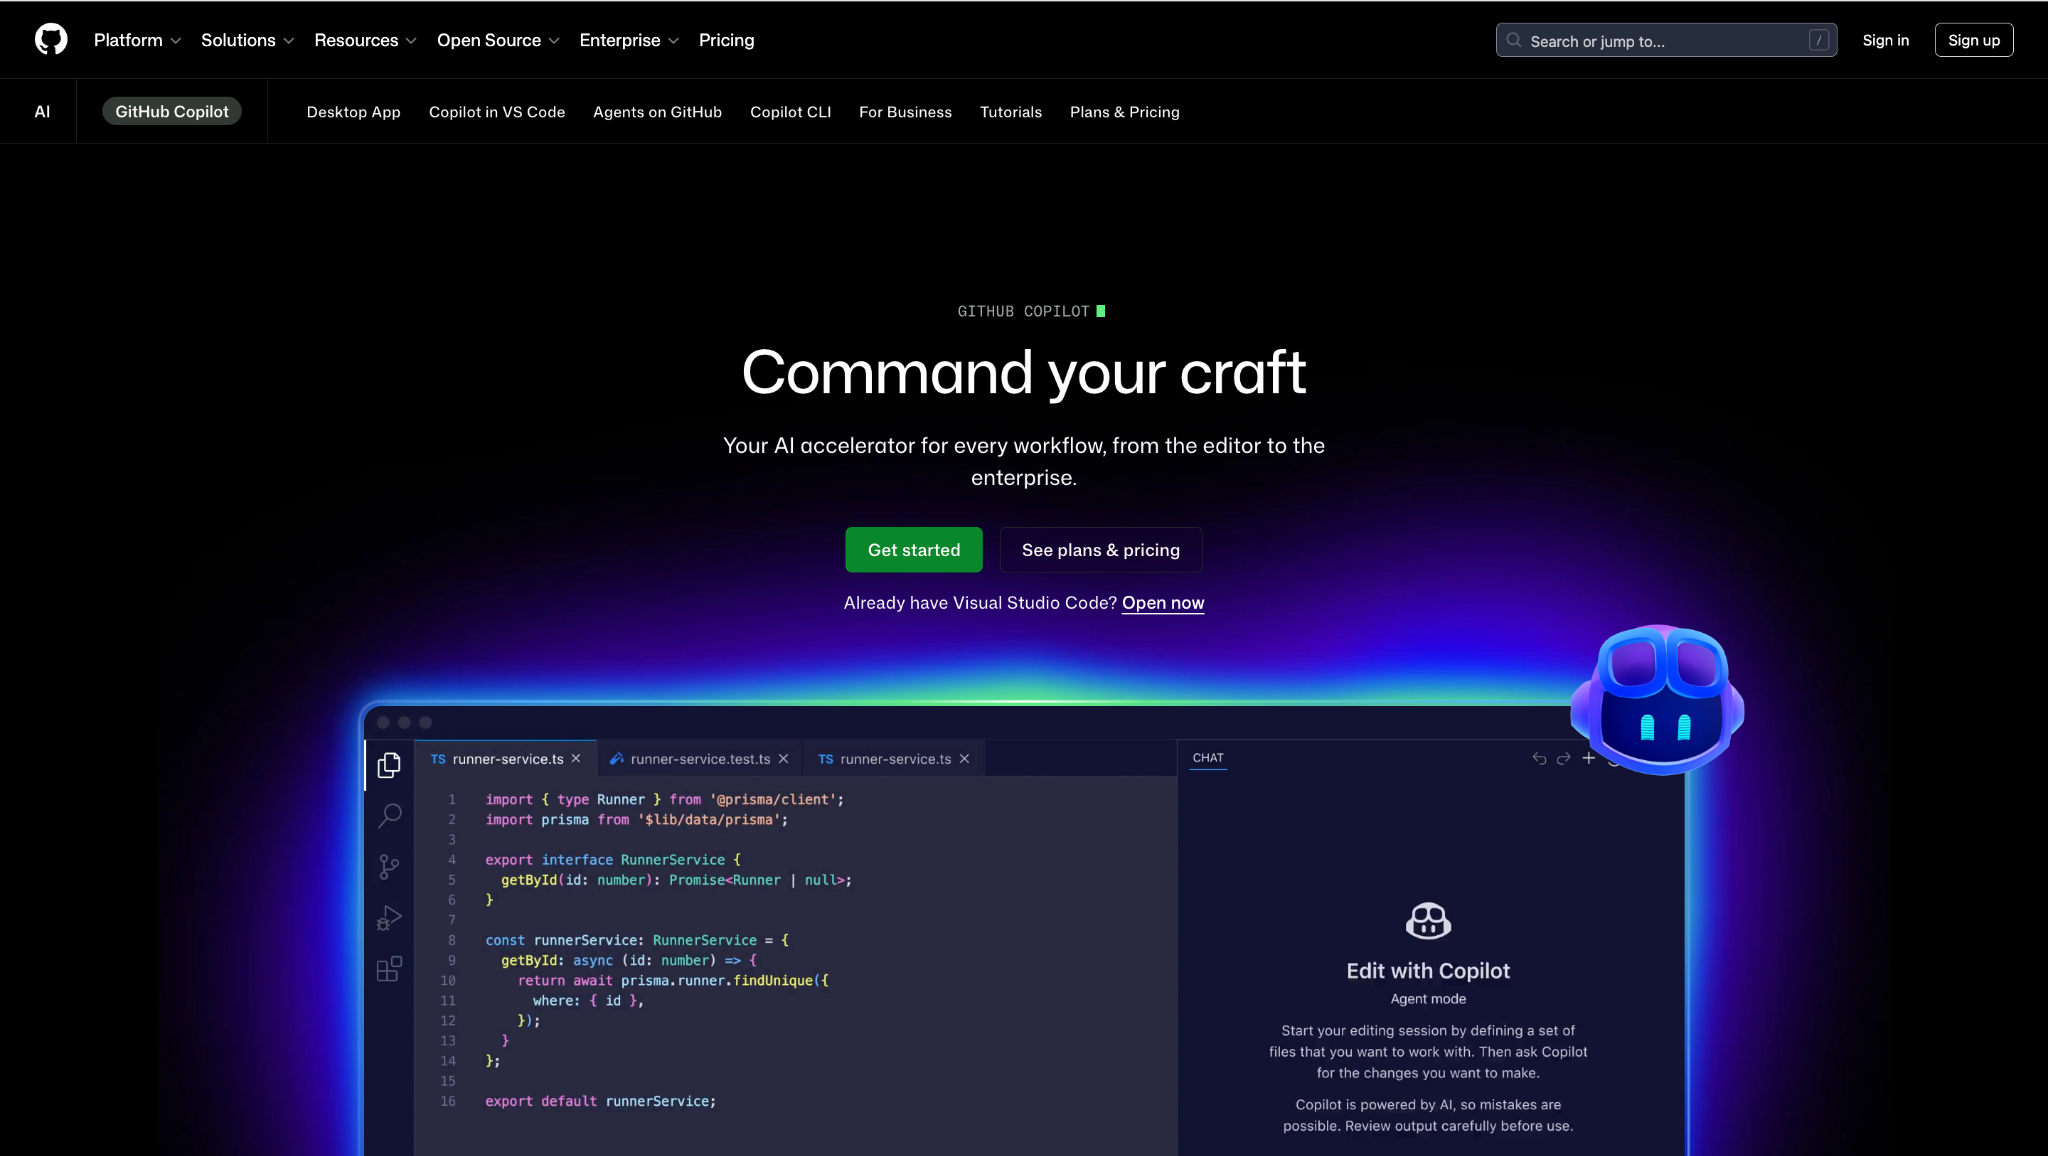Click the Sign in link
Image resolution: width=2048 pixels, height=1156 pixels.
pos(1885,40)
